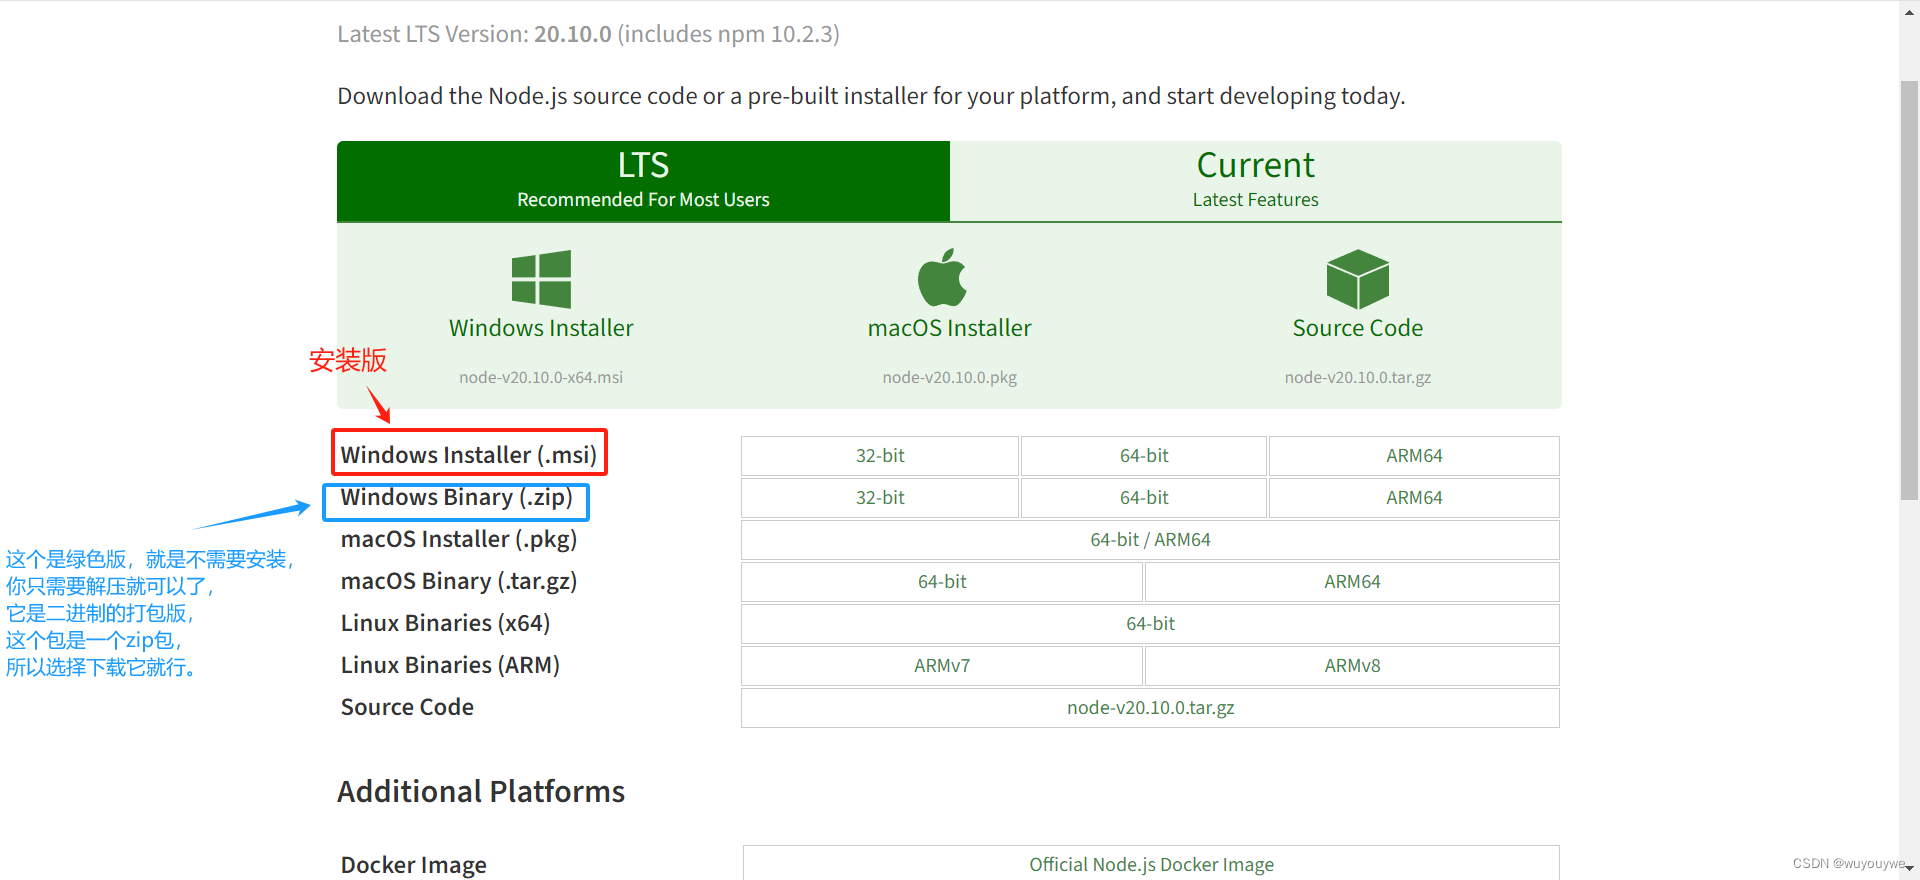Download ARM64 Windows Installer (.msi)
Viewport: 1920px width, 880px height.
click(1414, 456)
